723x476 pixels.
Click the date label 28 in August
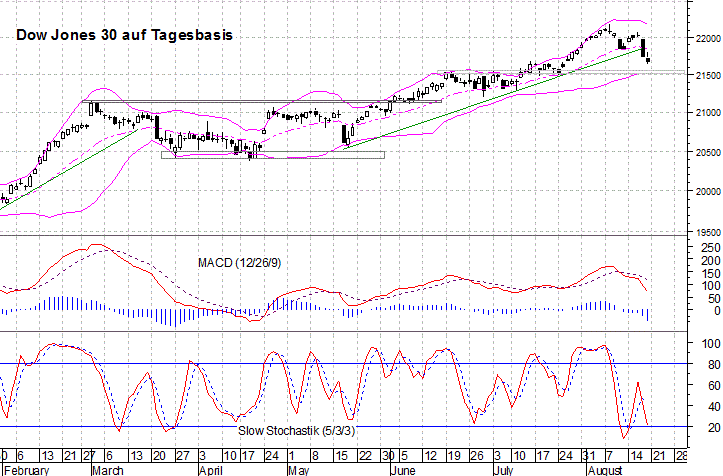pos(681,456)
